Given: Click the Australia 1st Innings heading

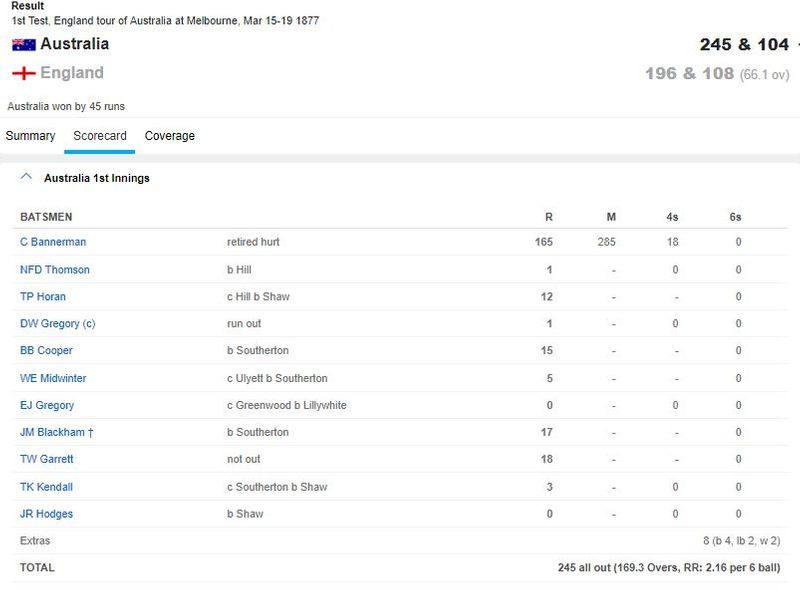Looking at the screenshot, I should pos(97,178).
